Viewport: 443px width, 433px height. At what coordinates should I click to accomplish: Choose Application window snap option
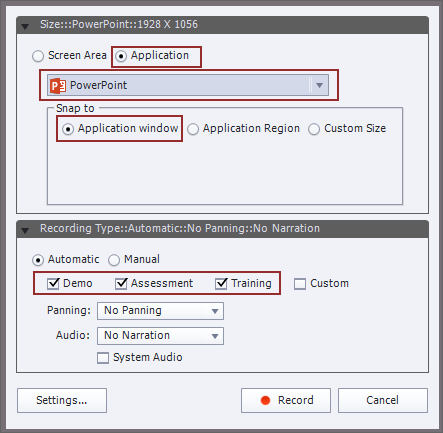pos(68,129)
